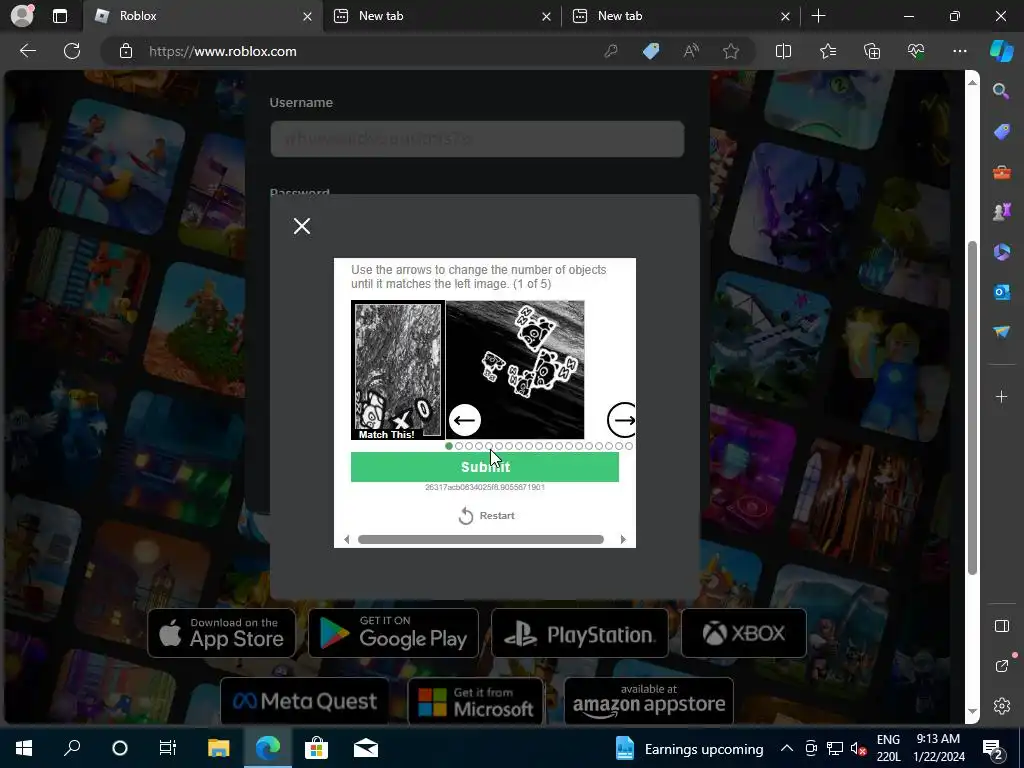Open the PlayStation badge
Screen dimensions: 1024x768
pos(580,633)
